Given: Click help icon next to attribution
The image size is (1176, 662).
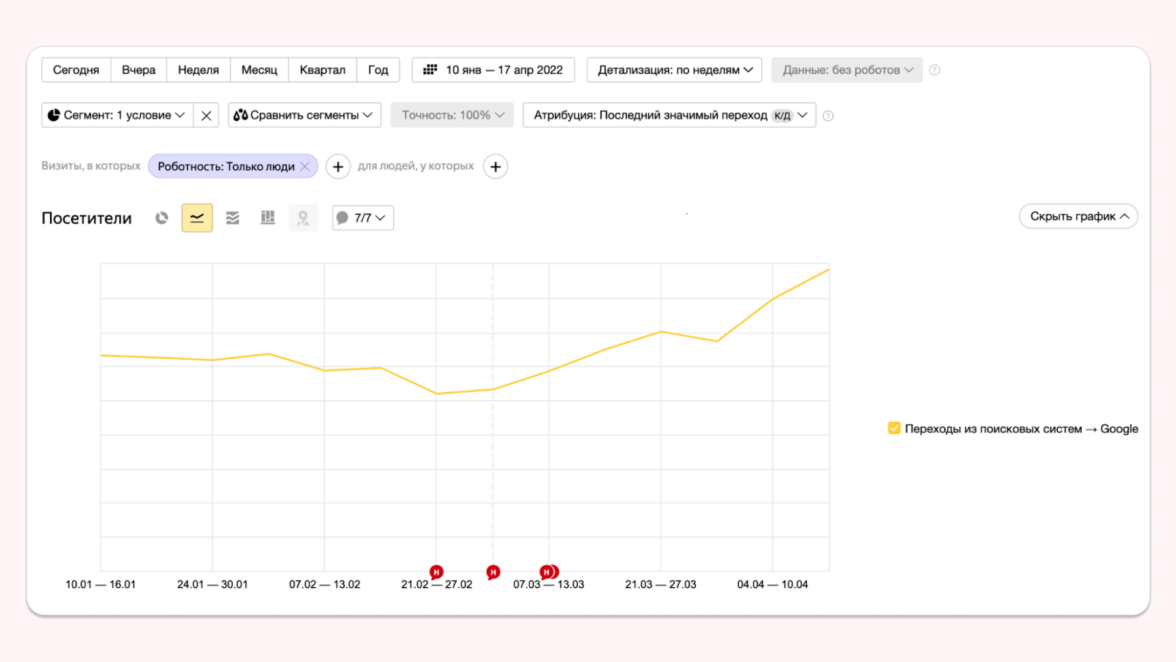Looking at the screenshot, I should pos(828,116).
